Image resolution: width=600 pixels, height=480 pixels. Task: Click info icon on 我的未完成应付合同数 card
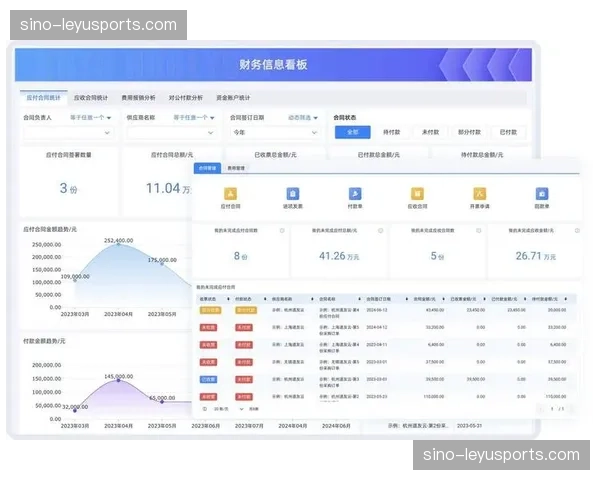(x=283, y=231)
